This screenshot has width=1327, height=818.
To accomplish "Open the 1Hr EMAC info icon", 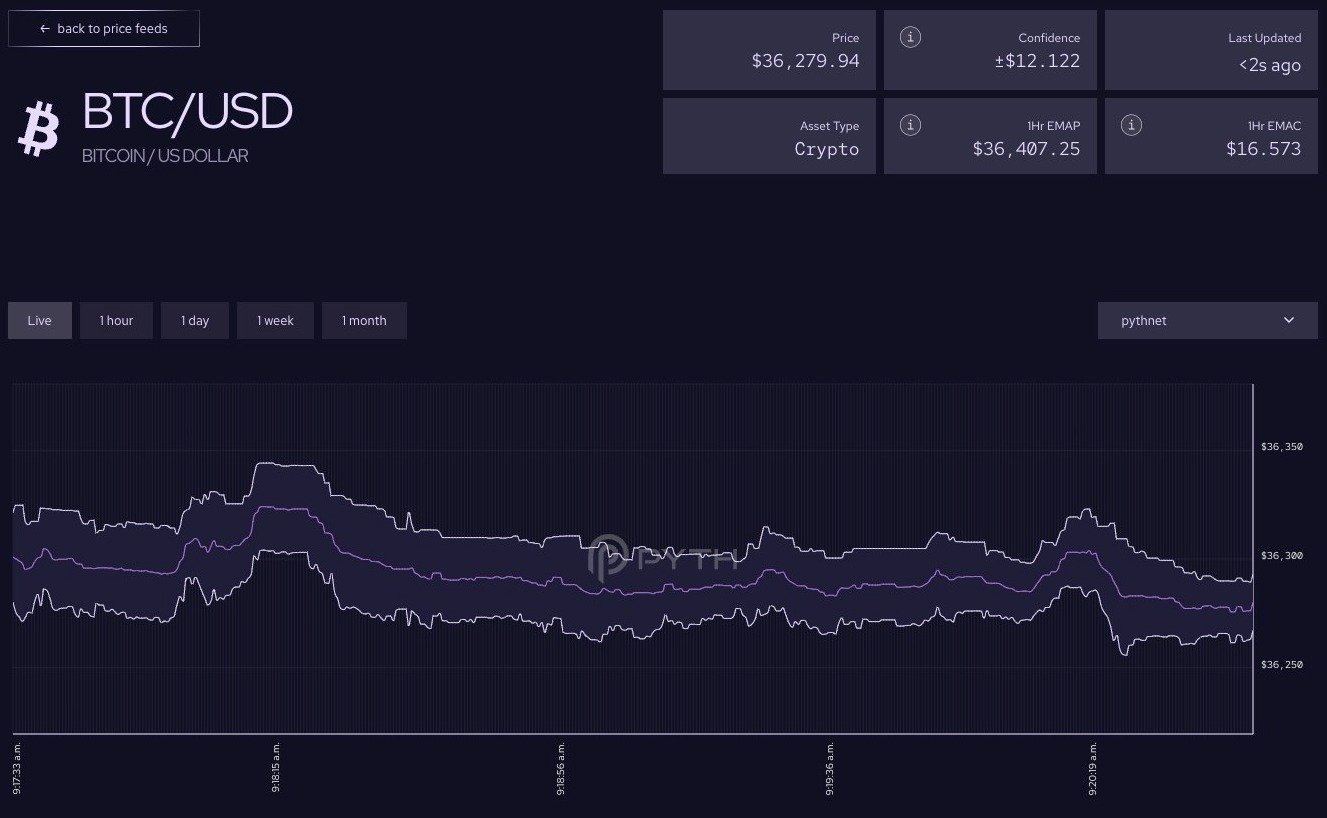I will (x=1131, y=125).
